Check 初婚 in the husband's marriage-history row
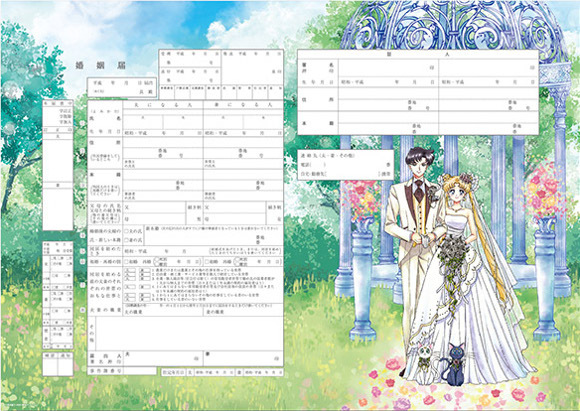The width and height of the screenshot is (580, 411). [x=127, y=262]
